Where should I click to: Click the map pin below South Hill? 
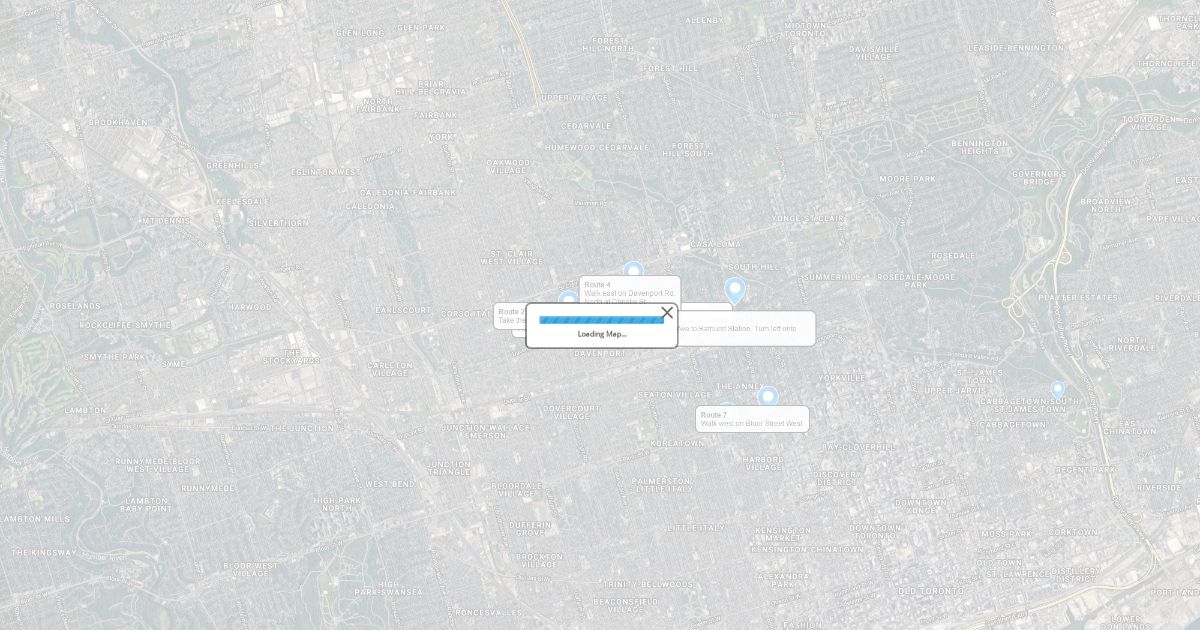point(735,290)
